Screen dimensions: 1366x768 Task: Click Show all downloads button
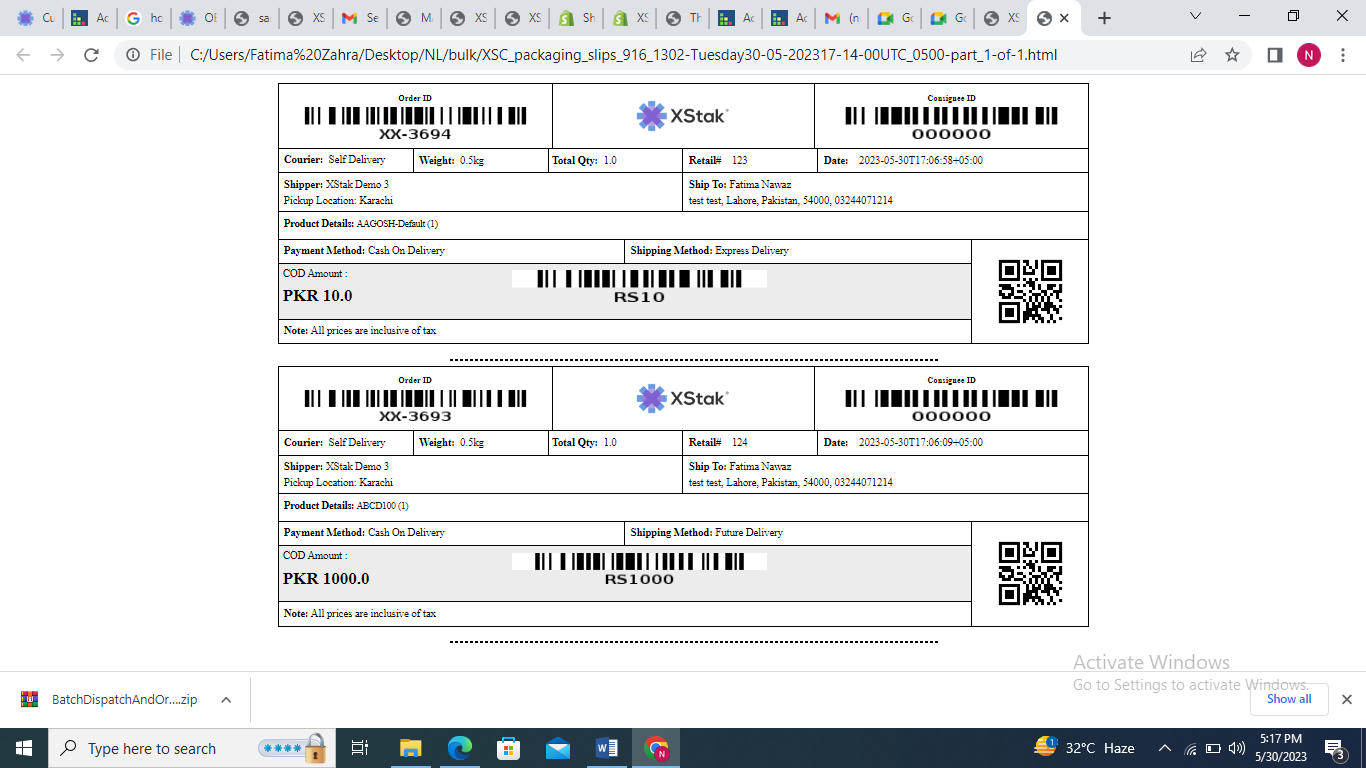pyautogui.click(x=1288, y=699)
